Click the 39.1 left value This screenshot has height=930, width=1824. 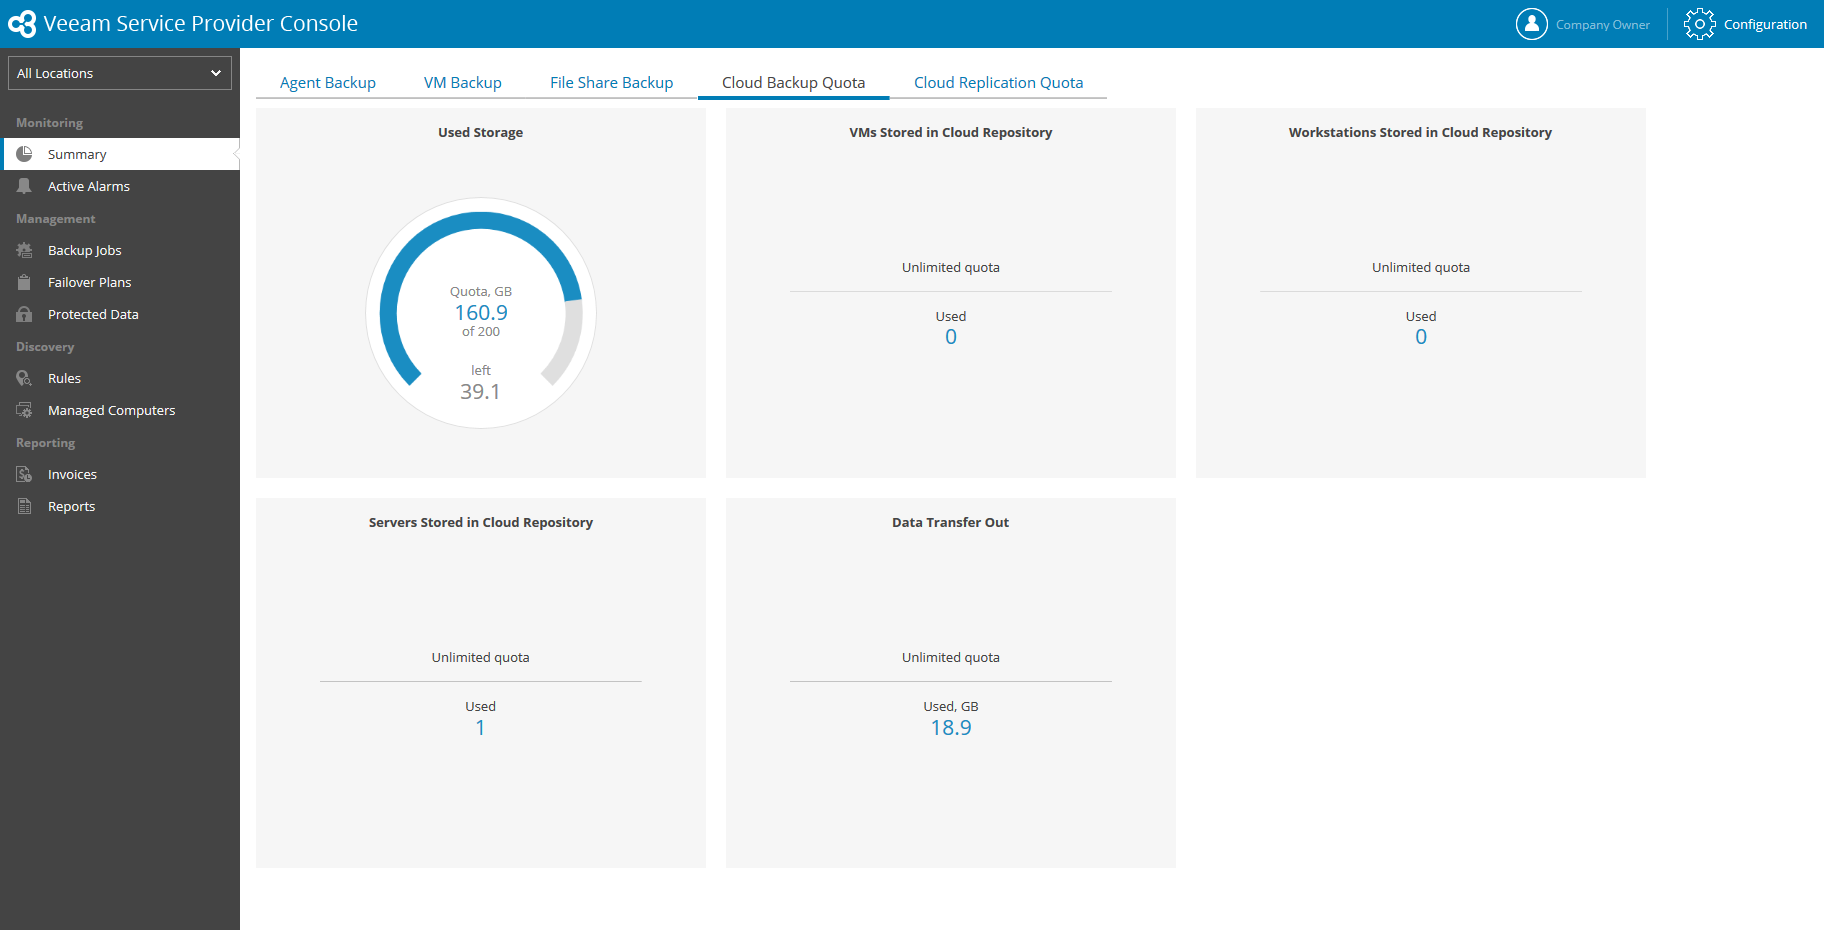[480, 392]
